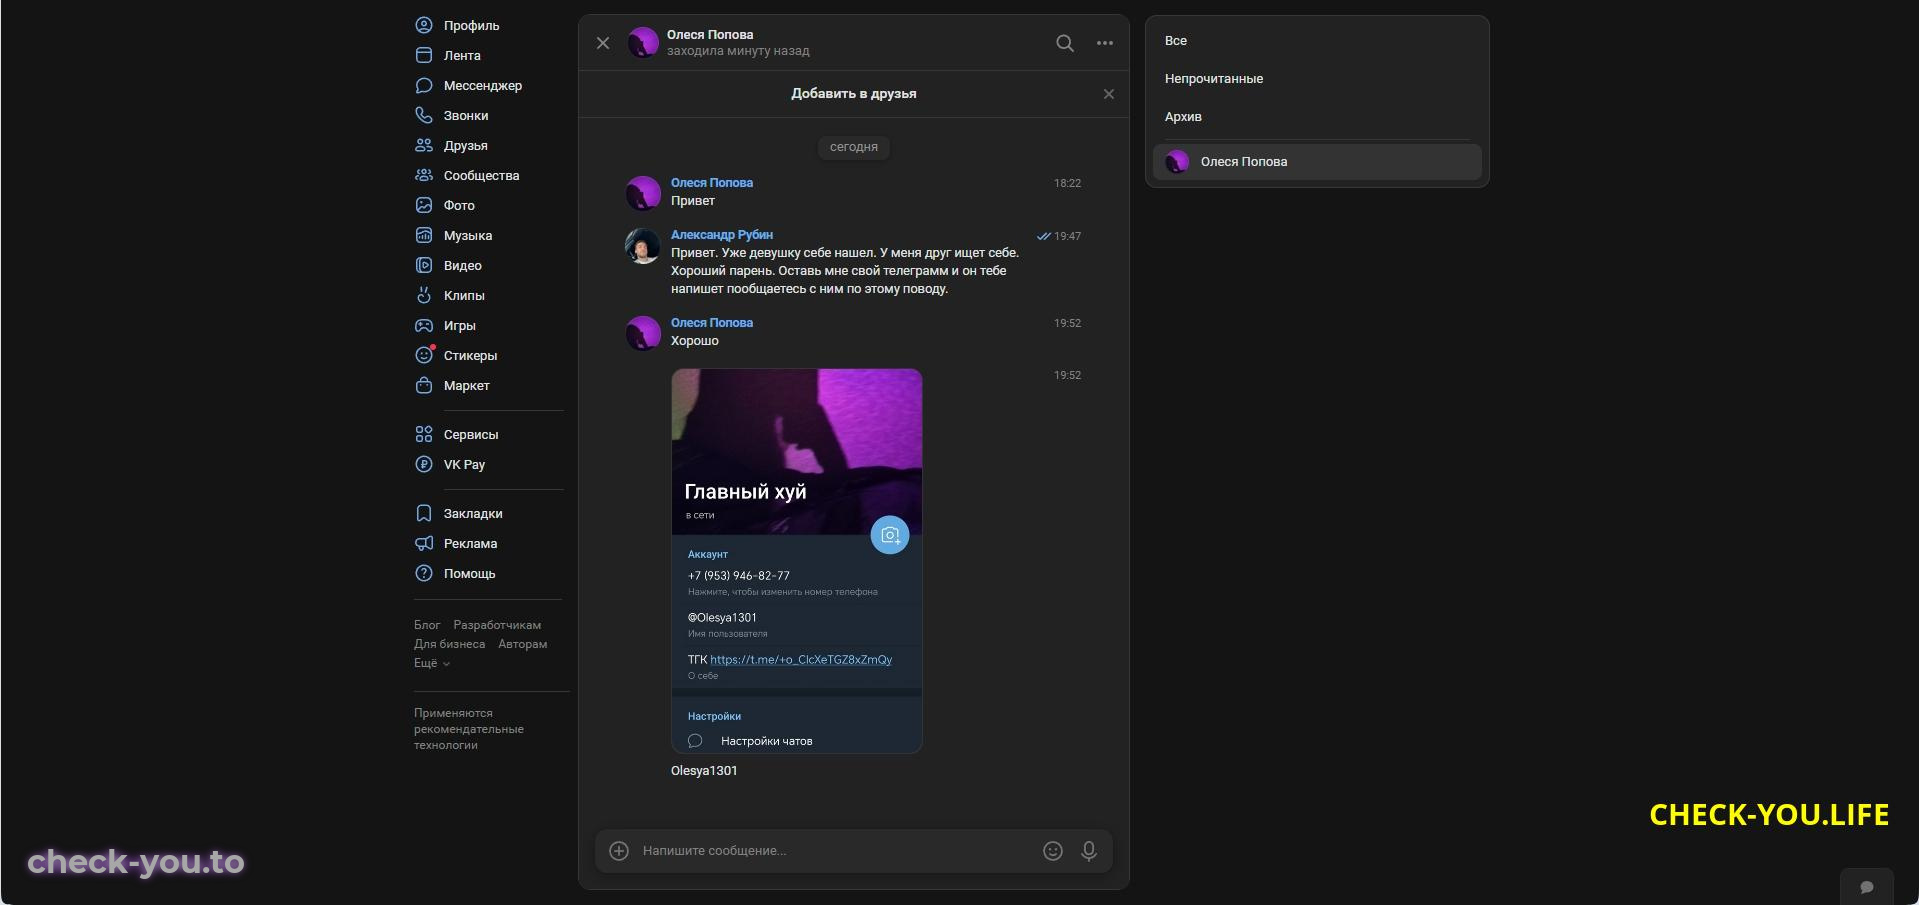Viewport: 1919px width, 905px height.
Task: Click the voice message microphone icon
Action: (1089, 851)
